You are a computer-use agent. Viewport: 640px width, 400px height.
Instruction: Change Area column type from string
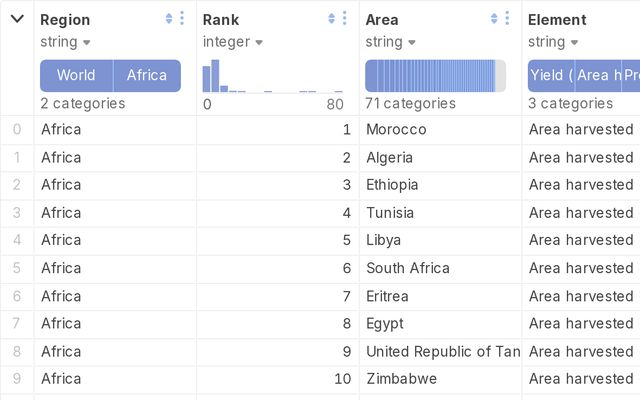point(390,42)
